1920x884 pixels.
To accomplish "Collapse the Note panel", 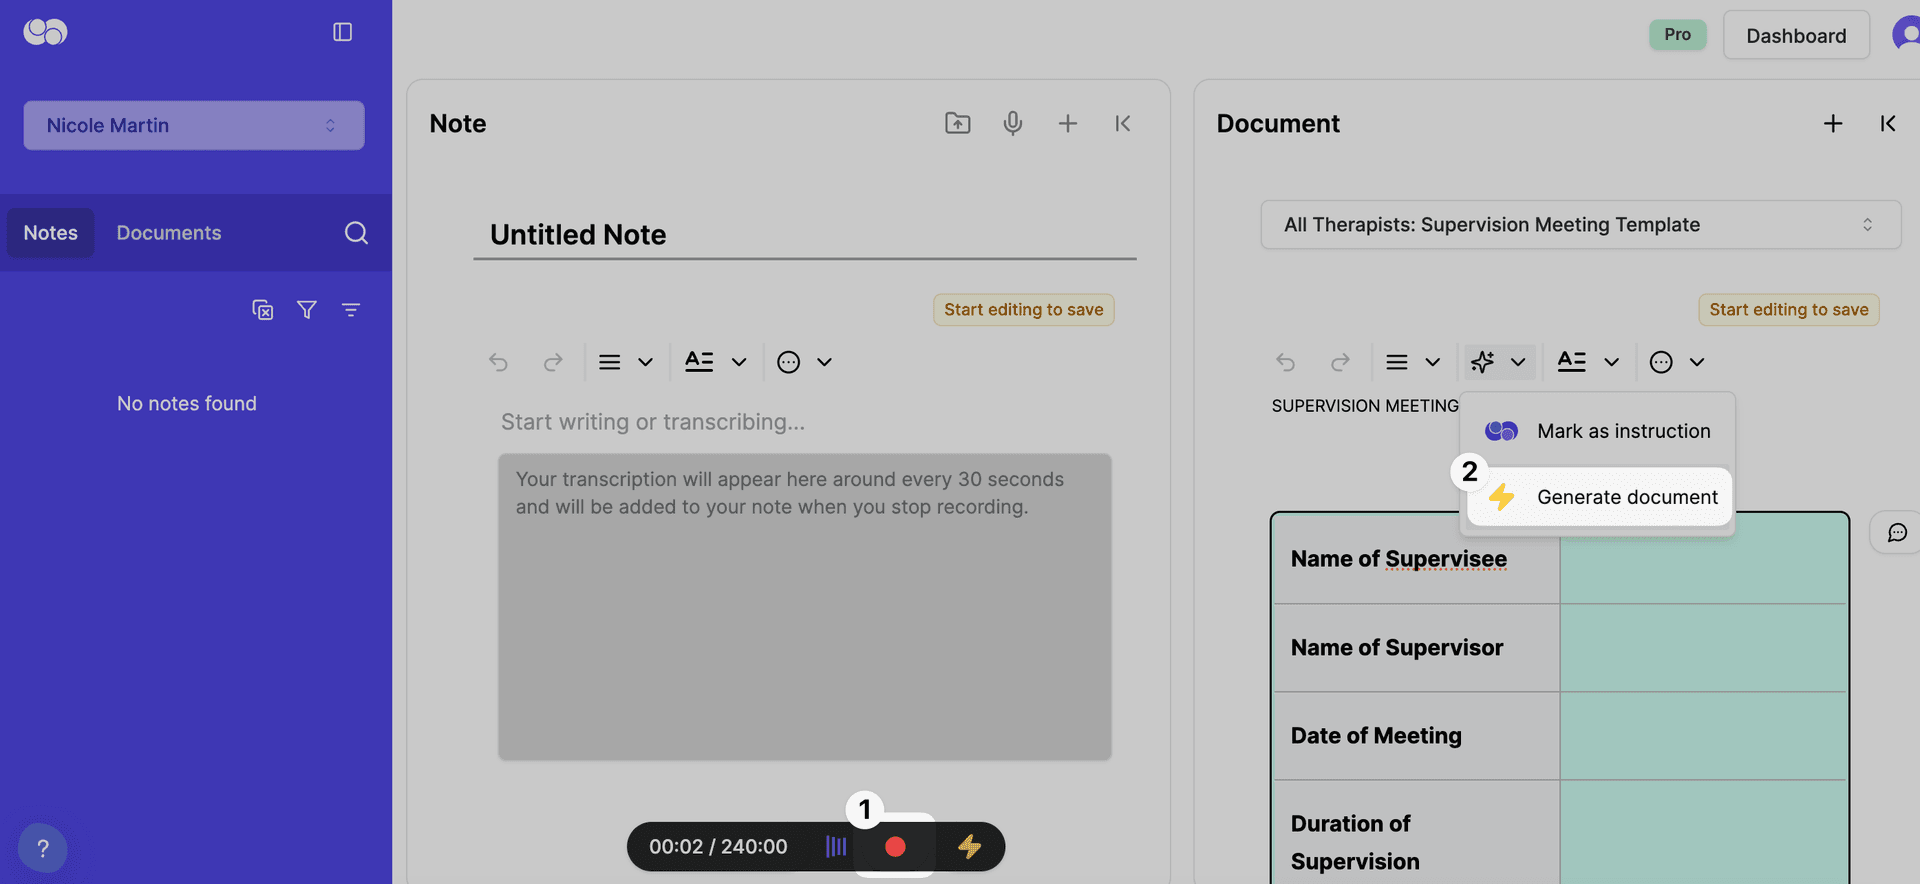I will point(1123,123).
